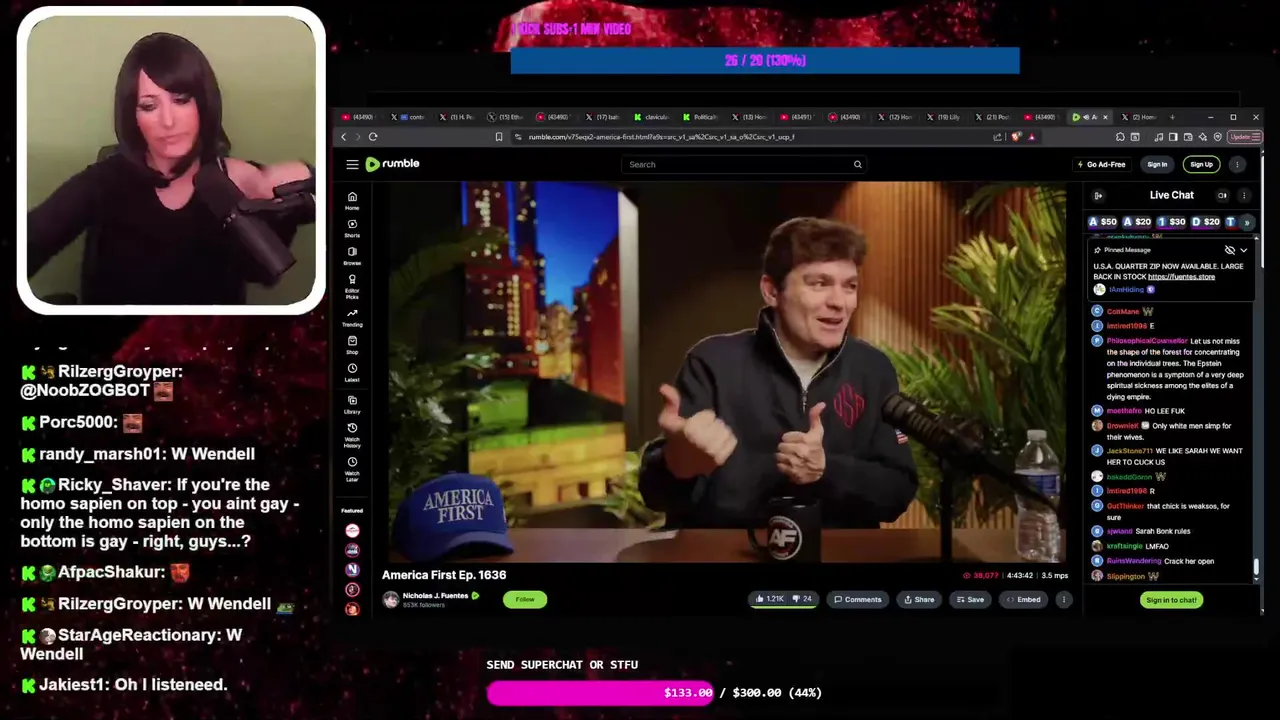The width and height of the screenshot is (1280, 720).
Task: Hide the pinned chat message
Action: tap(1230, 250)
